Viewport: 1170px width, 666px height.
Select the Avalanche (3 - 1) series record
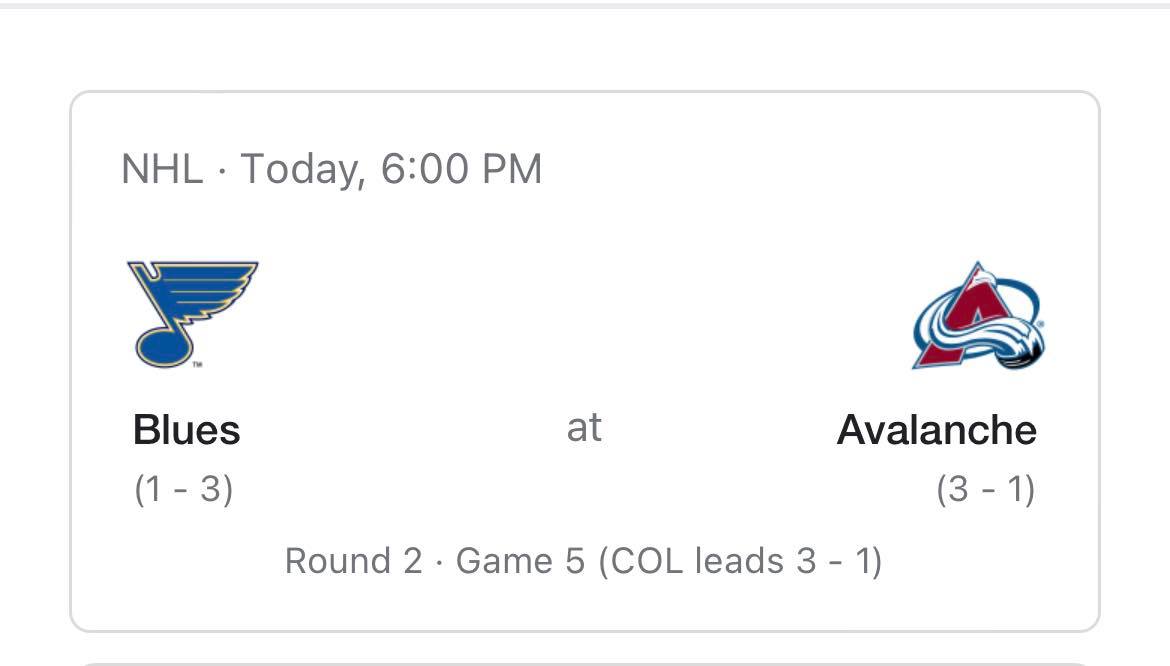pyautogui.click(x=985, y=490)
